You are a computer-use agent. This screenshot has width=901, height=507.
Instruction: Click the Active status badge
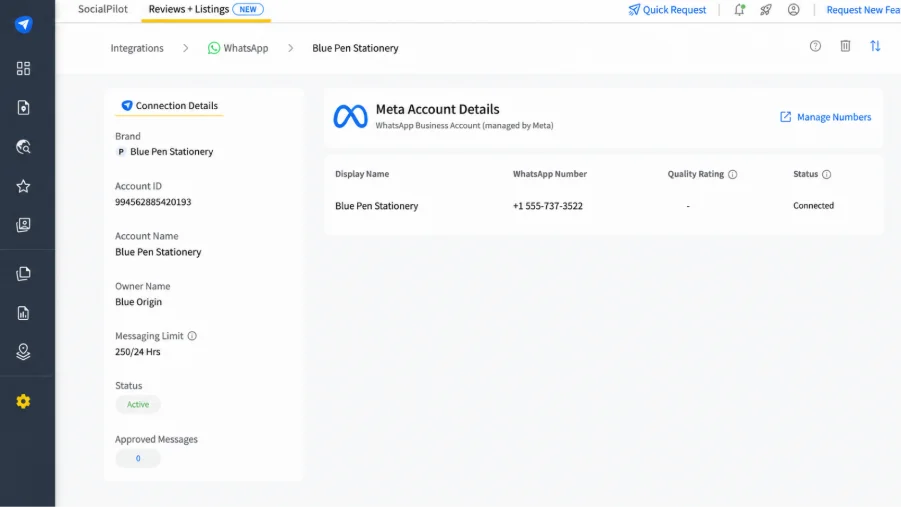pyautogui.click(x=138, y=405)
